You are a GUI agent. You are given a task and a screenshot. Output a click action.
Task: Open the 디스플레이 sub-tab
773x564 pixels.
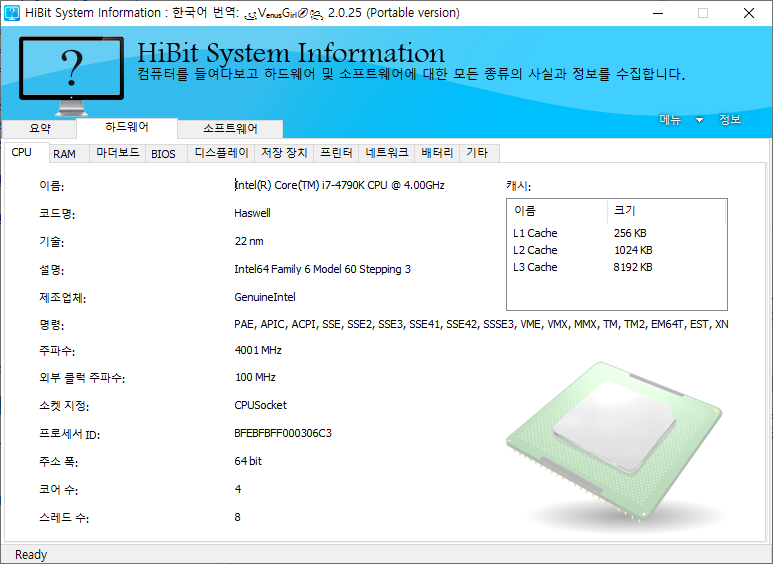221,153
